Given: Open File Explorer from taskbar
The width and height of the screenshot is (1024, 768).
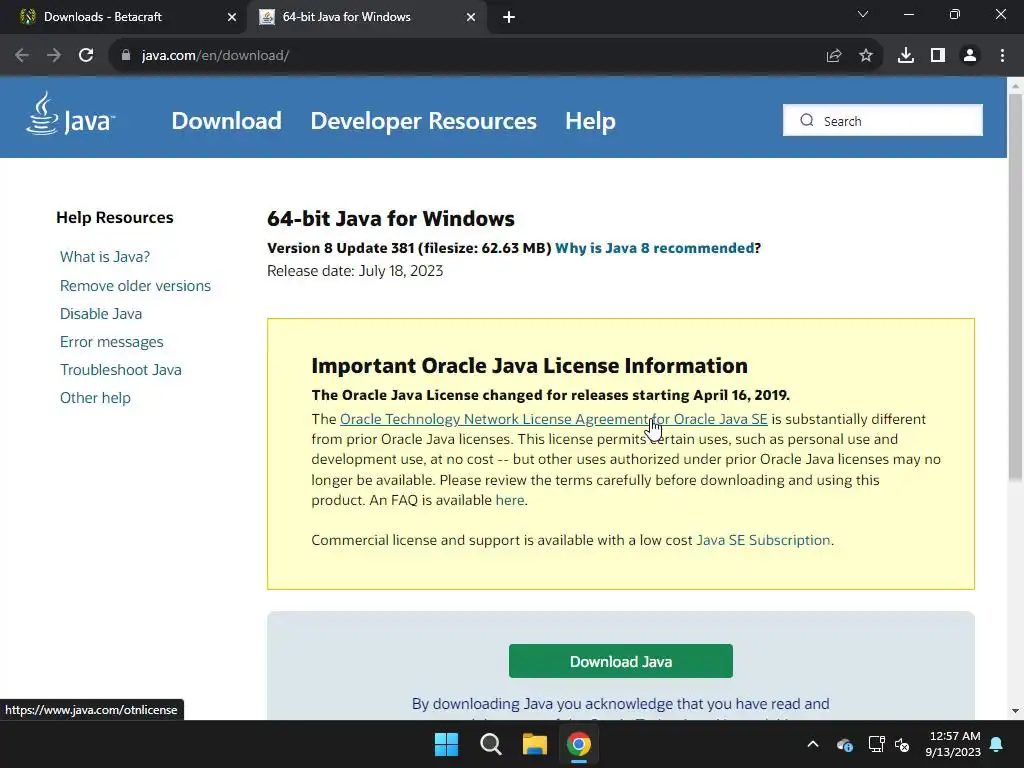Looking at the screenshot, I should pos(534,744).
